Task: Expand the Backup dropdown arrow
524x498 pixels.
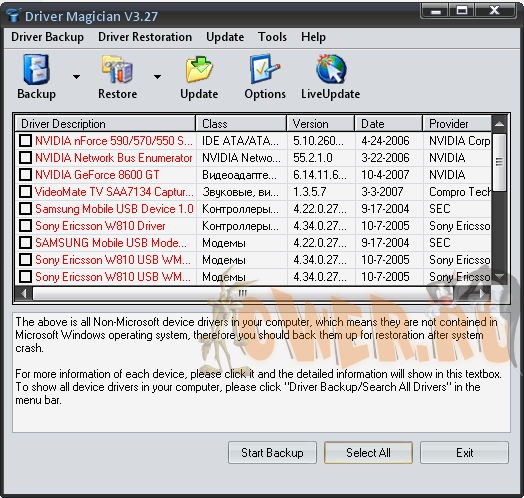Action: (77, 77)
